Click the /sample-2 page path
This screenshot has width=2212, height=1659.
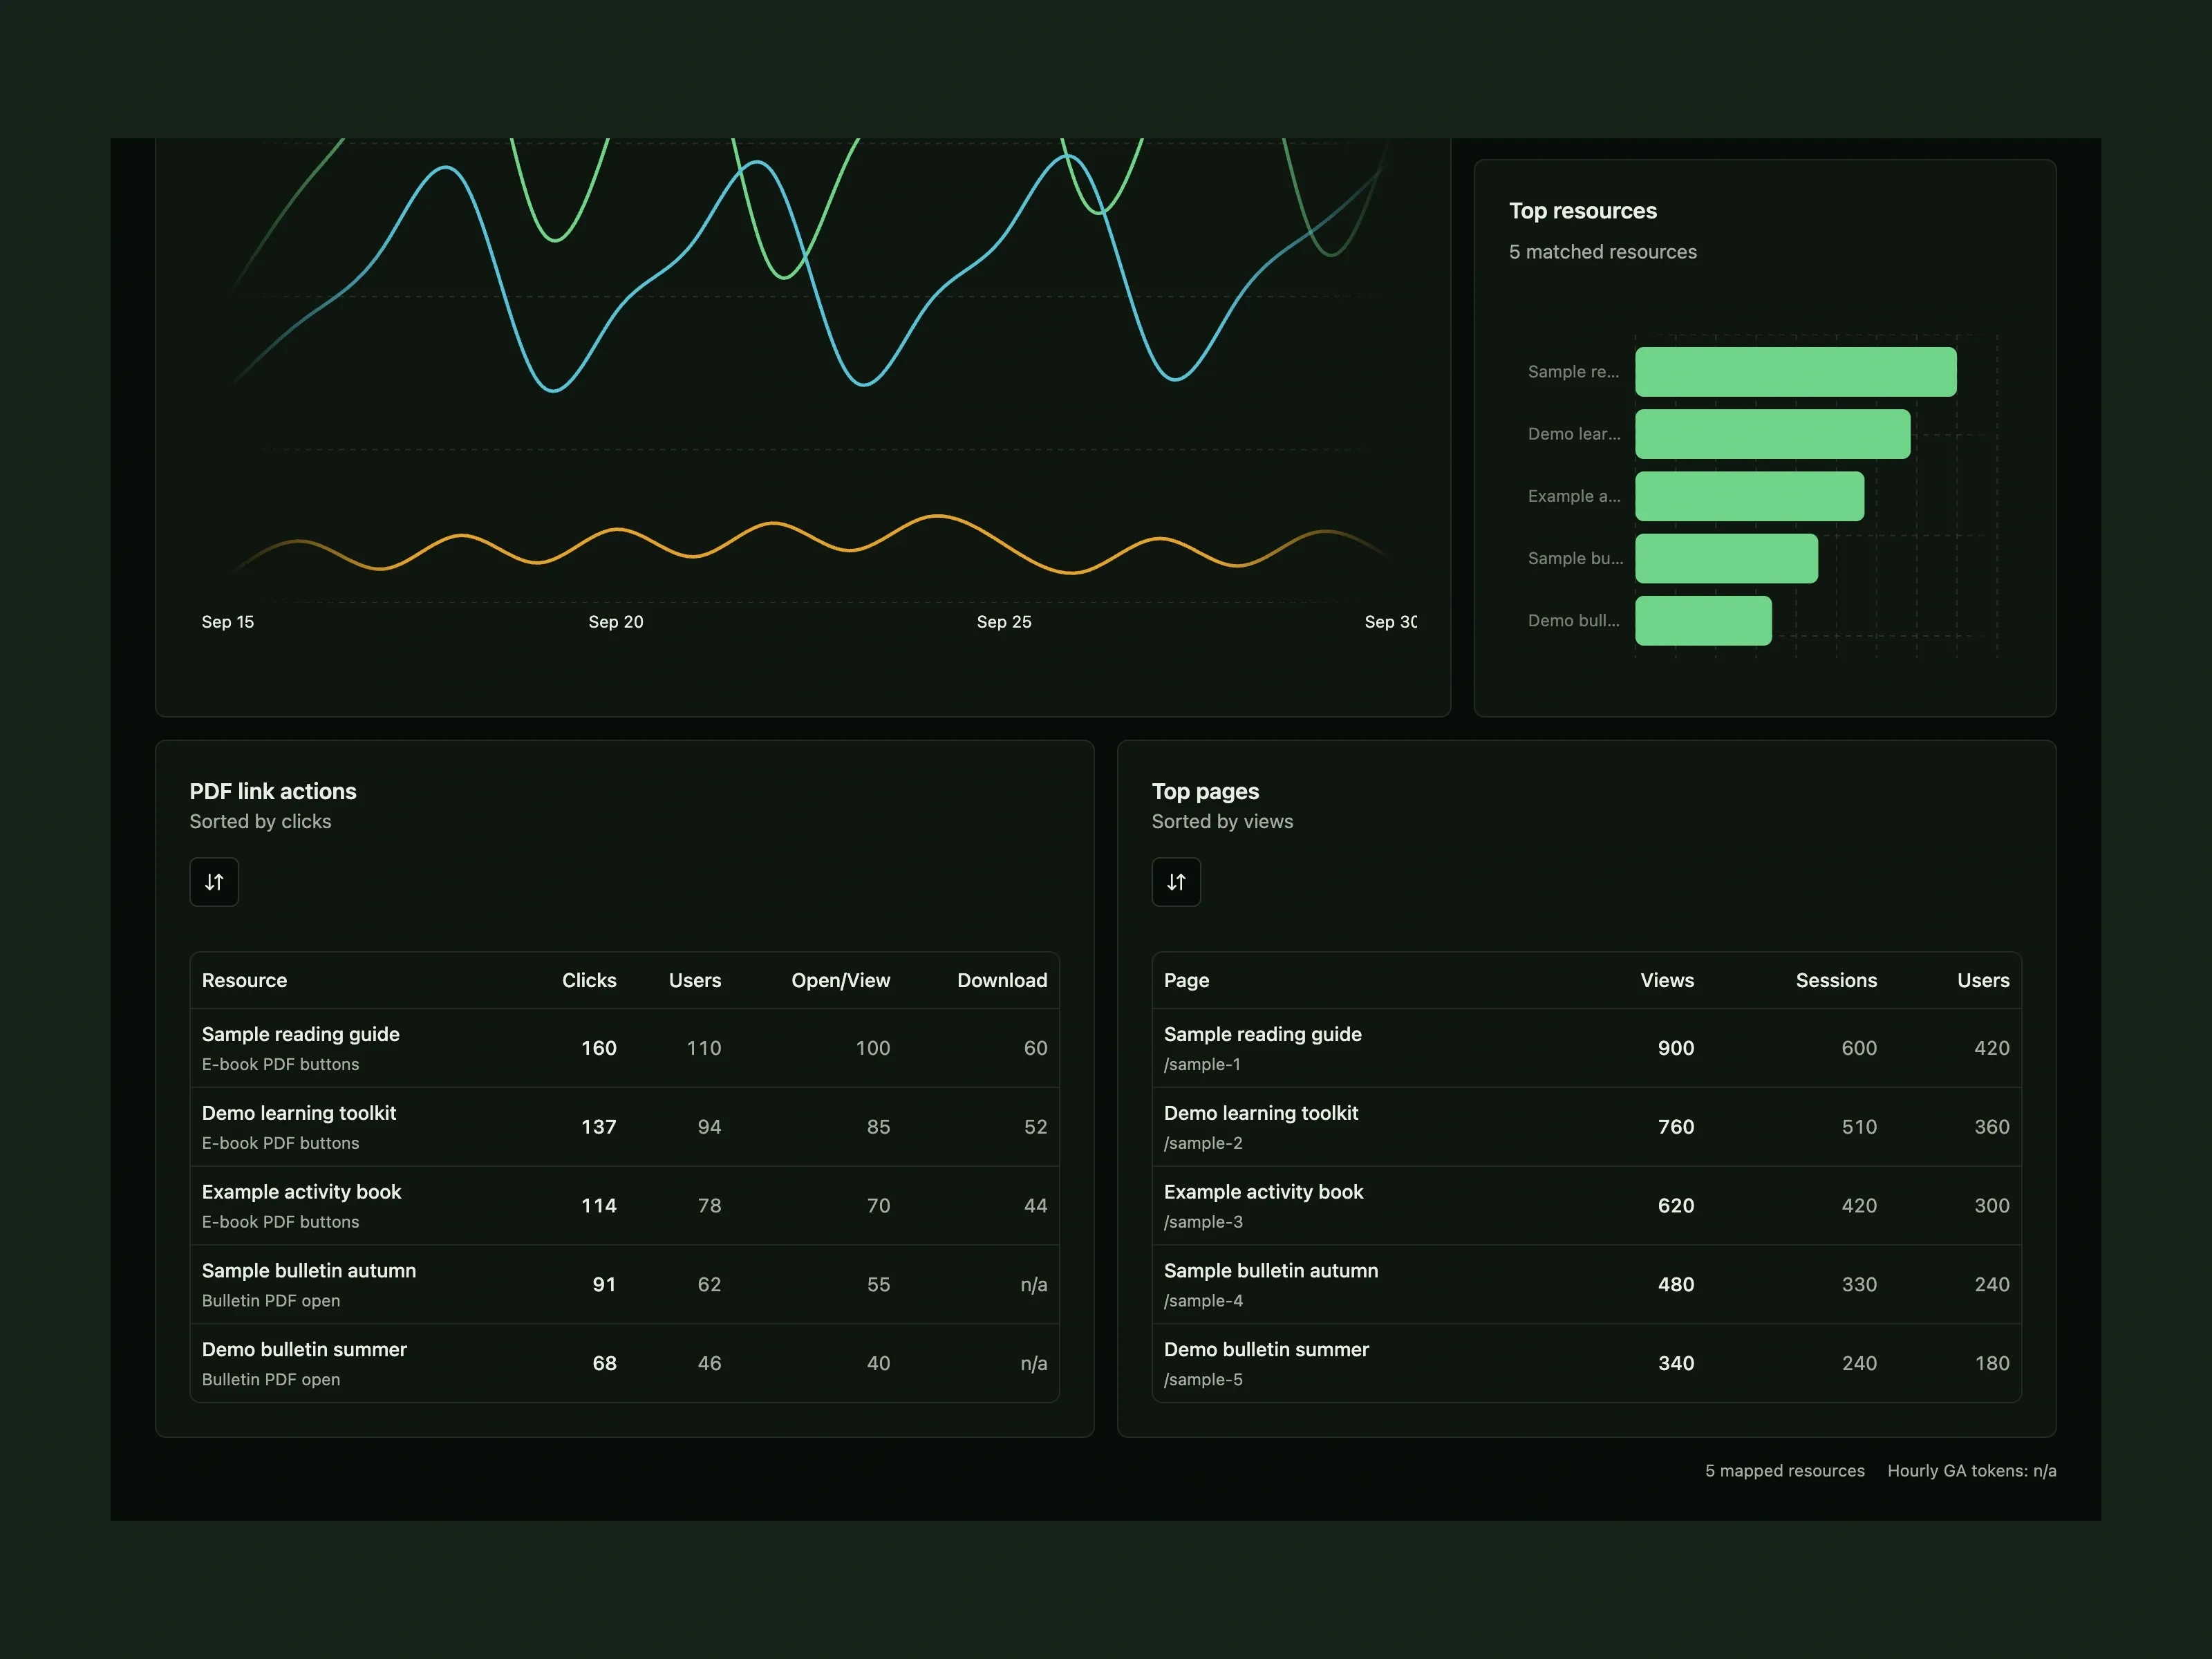pyautogui.click(x=1203, y=1143)
